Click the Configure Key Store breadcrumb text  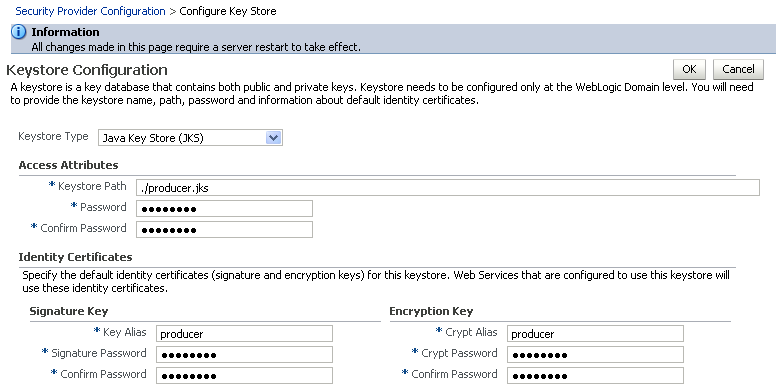[x=227, y=11]
